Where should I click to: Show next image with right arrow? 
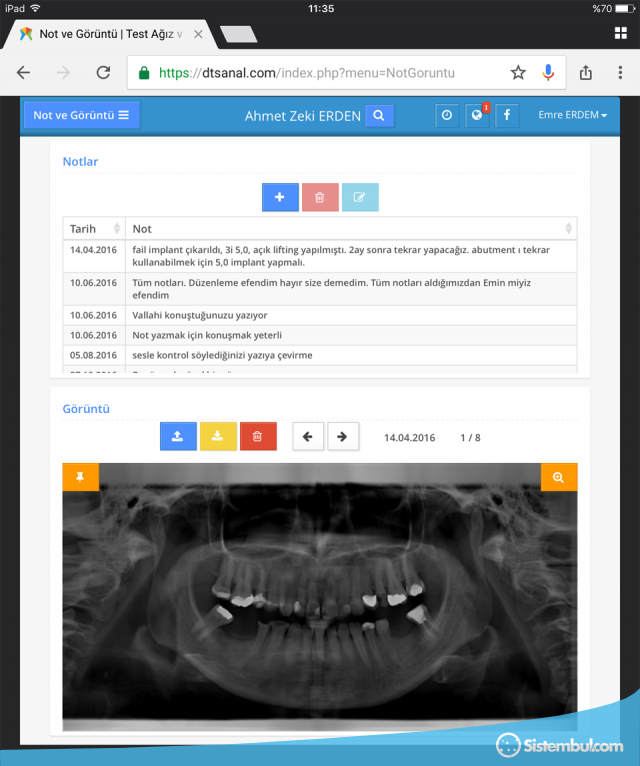click(343, 436)
